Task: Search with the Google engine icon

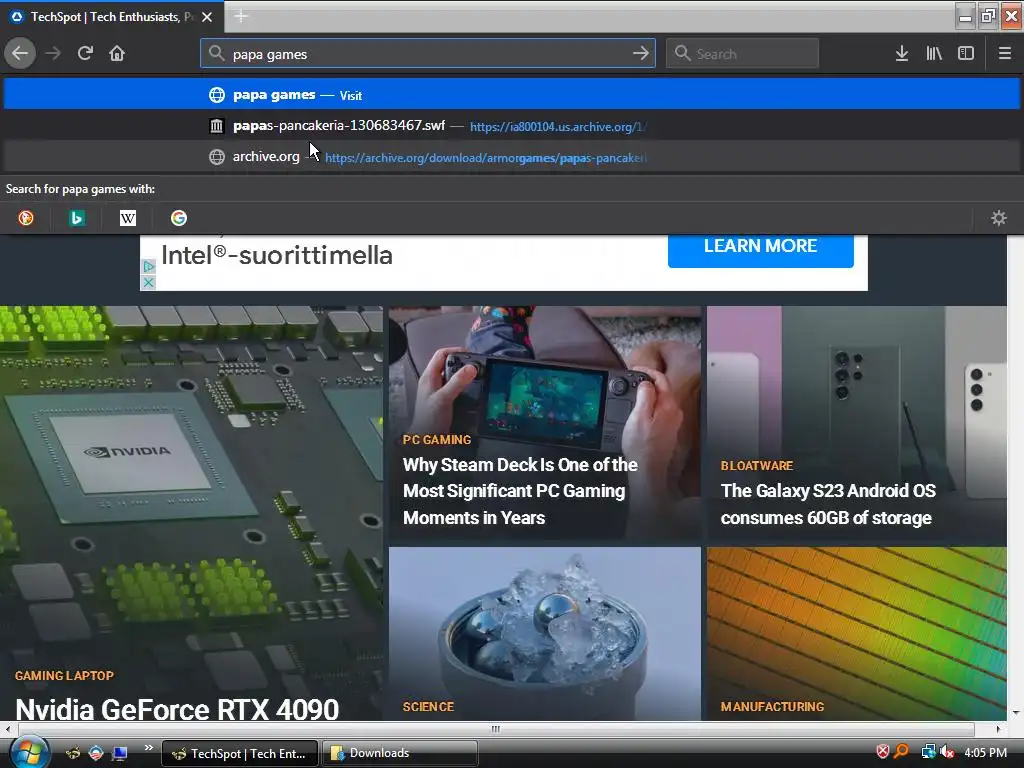Action: pos(179,218)
